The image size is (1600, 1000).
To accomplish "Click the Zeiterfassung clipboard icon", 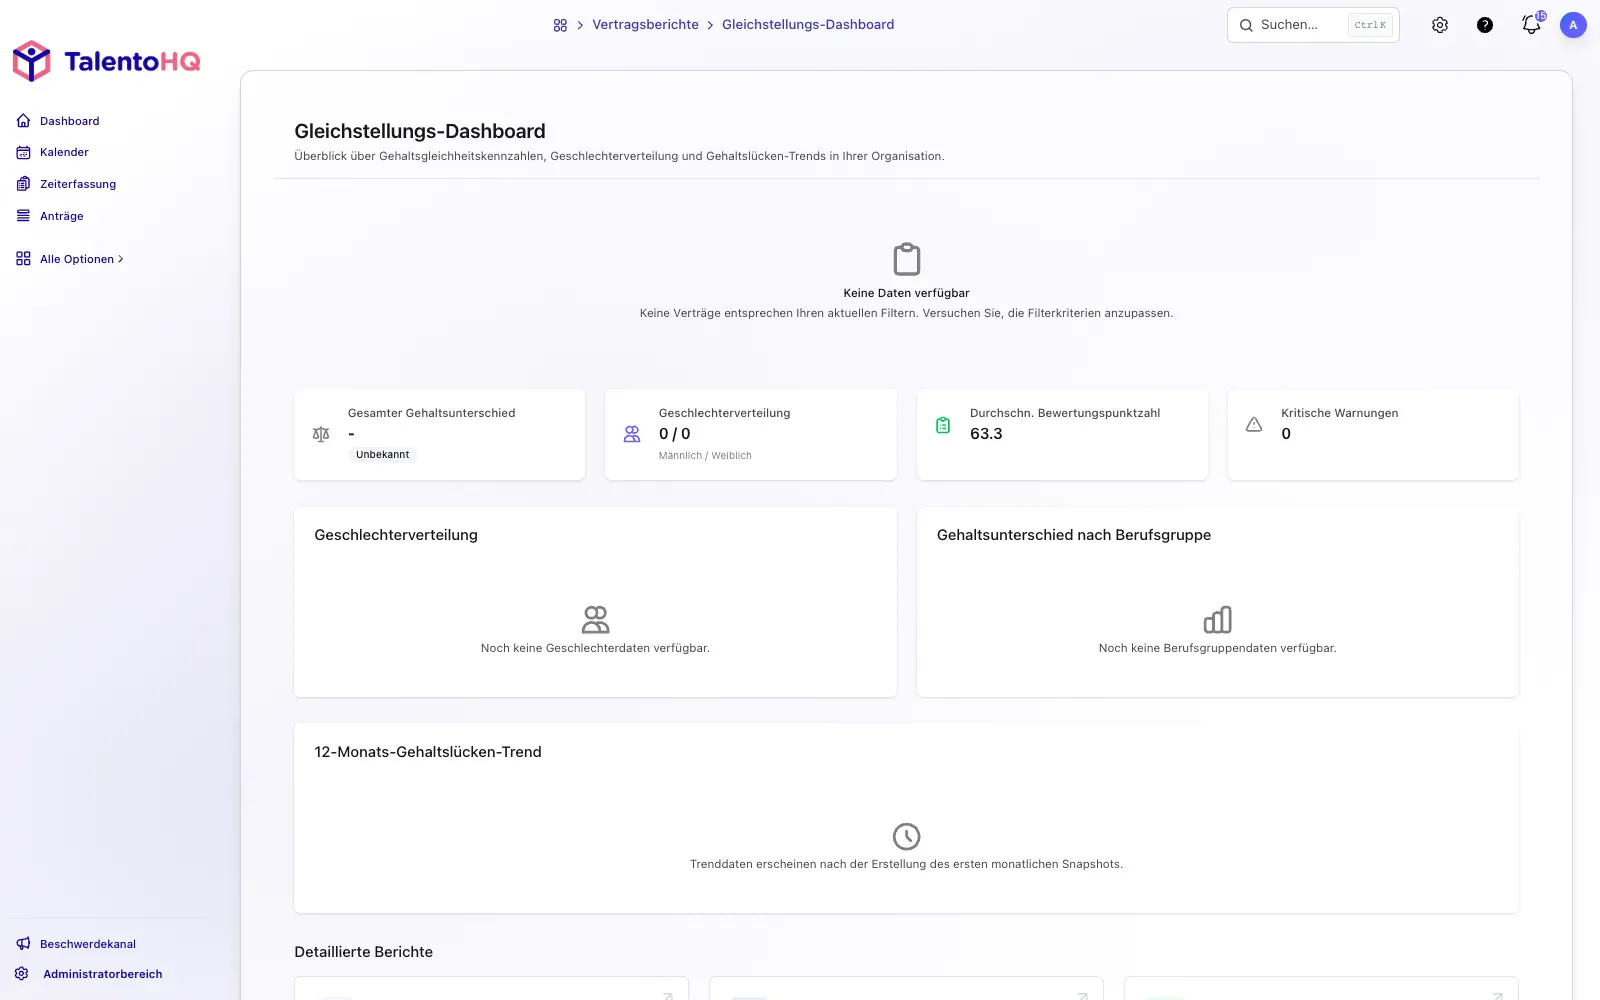I will point(23,184).
